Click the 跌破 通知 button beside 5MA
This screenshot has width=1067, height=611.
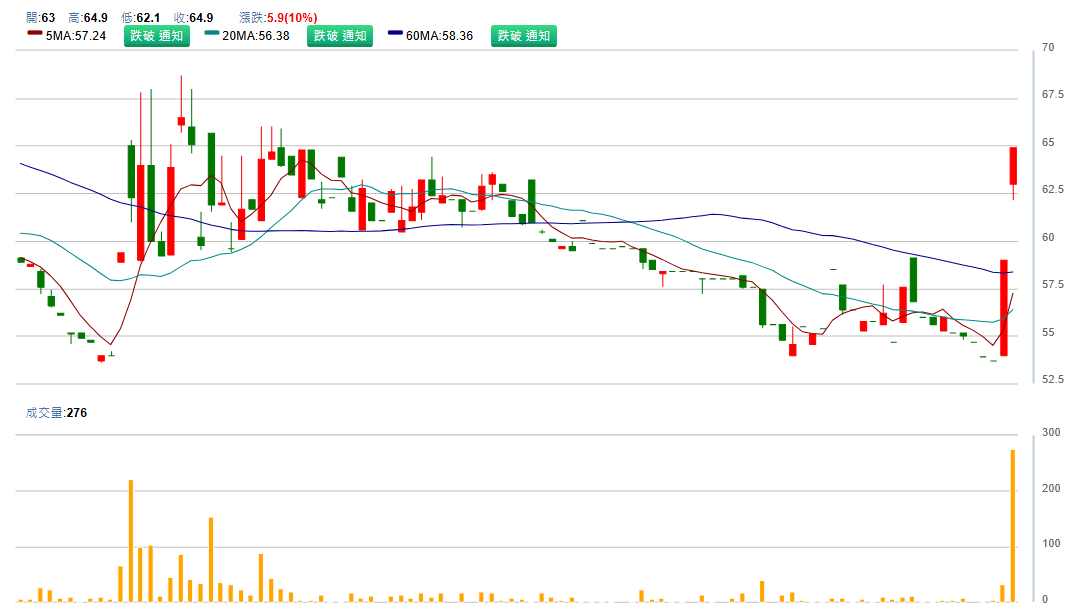click(156, 36)
